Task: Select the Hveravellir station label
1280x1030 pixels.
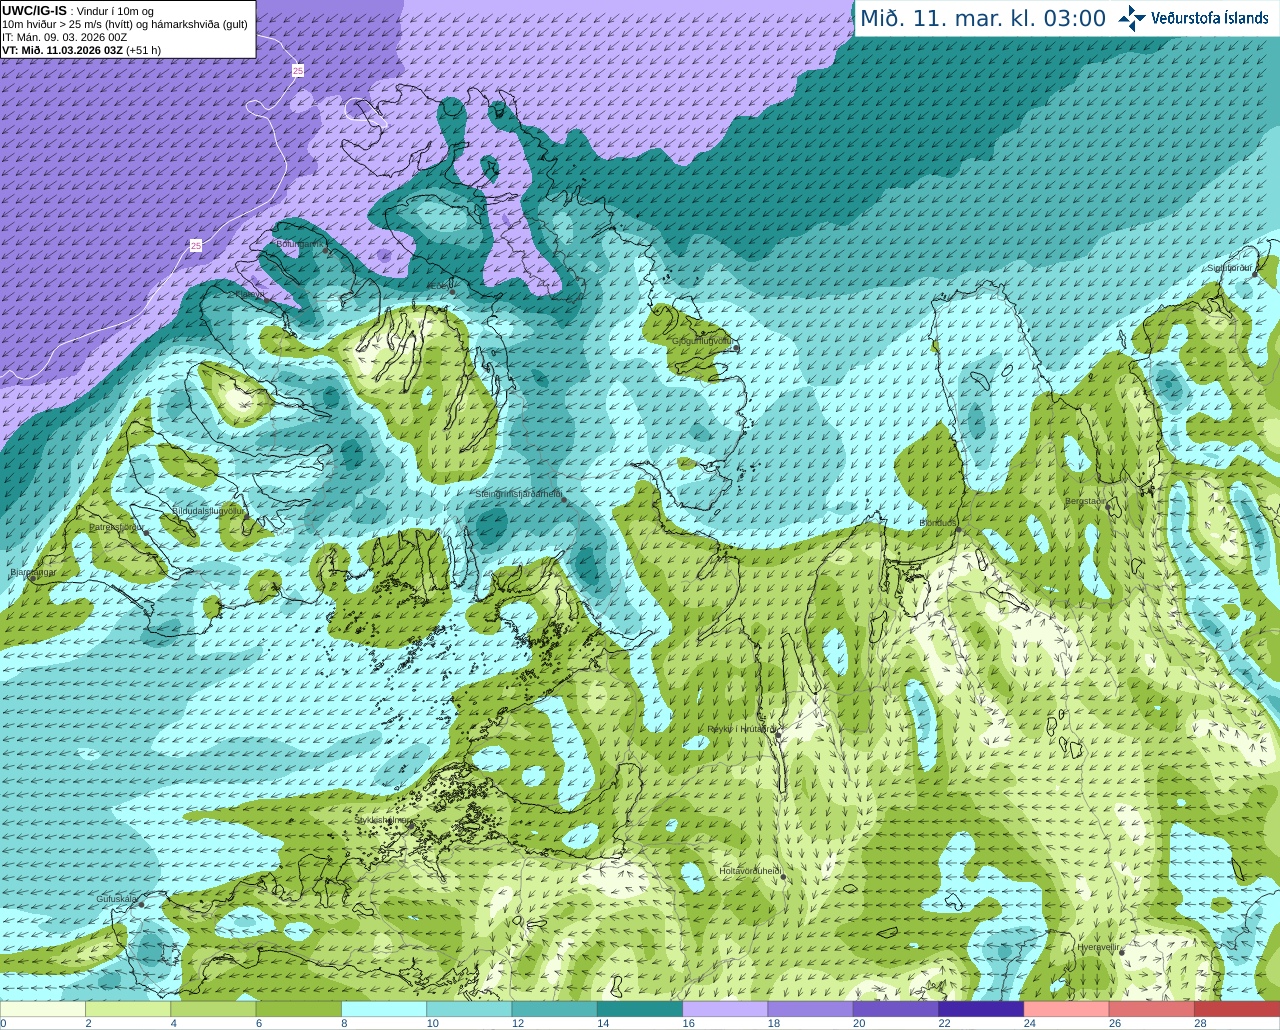Action: click(1098, 947)
